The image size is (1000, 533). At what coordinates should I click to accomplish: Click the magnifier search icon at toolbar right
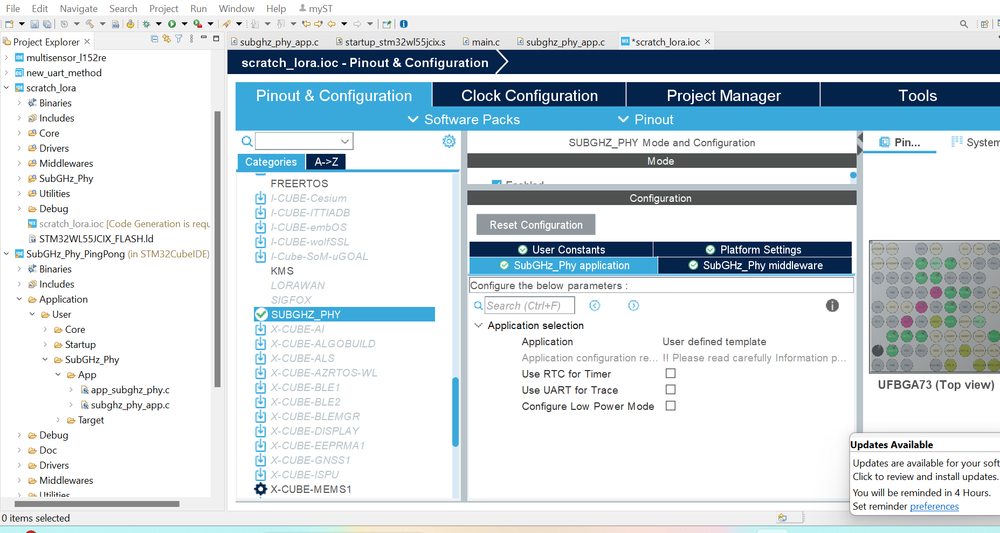[964, 24]
